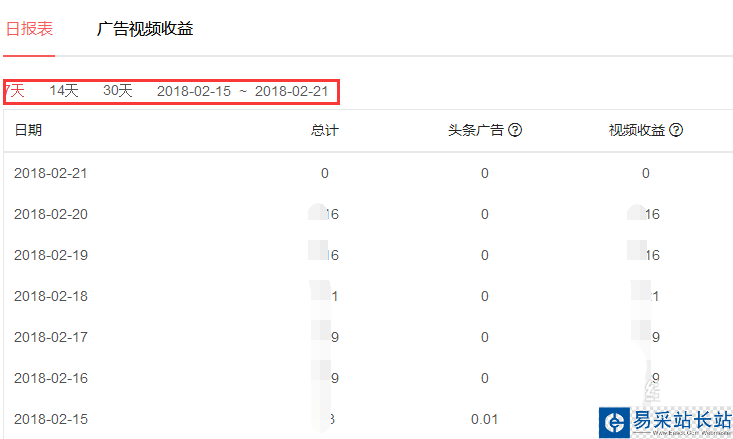Click the 日期 column header
The image size is (733, 439).
[28, 131]
